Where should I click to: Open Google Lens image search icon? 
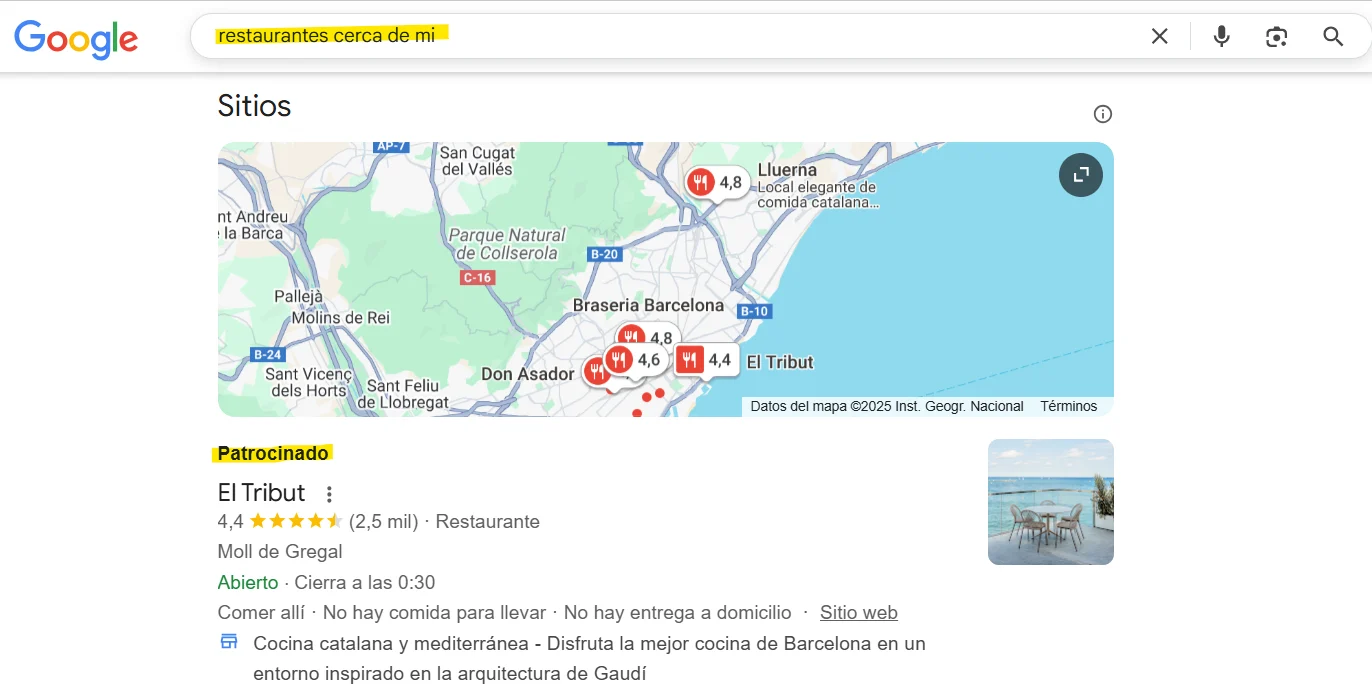point(1276,37)
